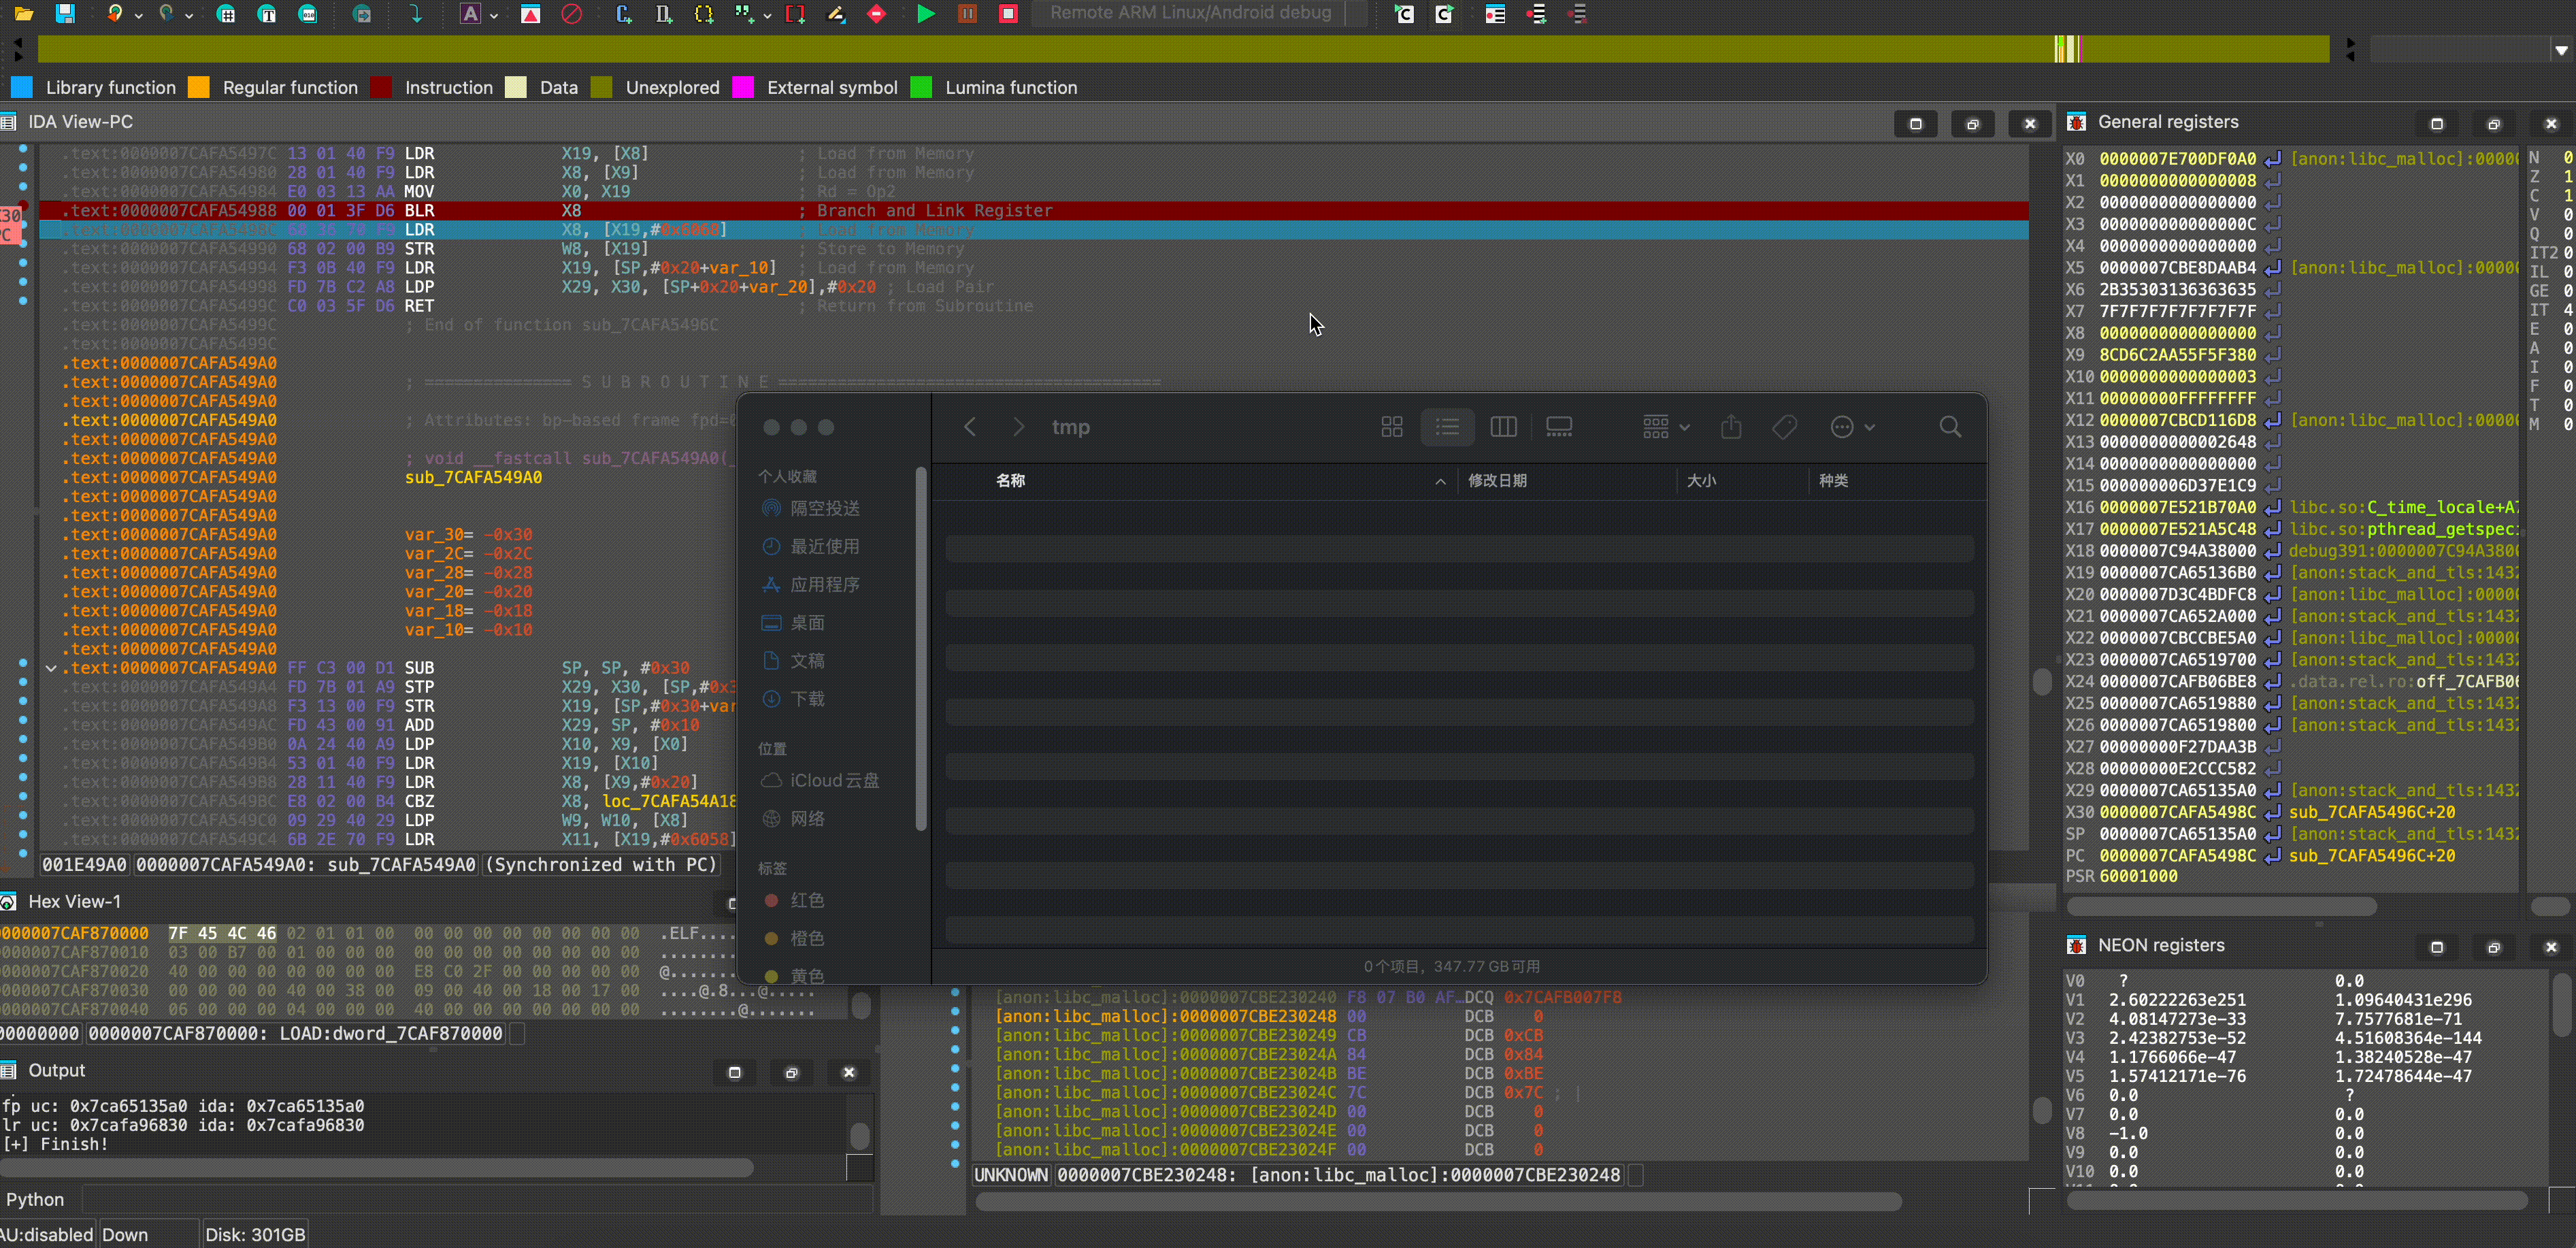
Task: Click Finder share icon
Action: pos(1731,427)
